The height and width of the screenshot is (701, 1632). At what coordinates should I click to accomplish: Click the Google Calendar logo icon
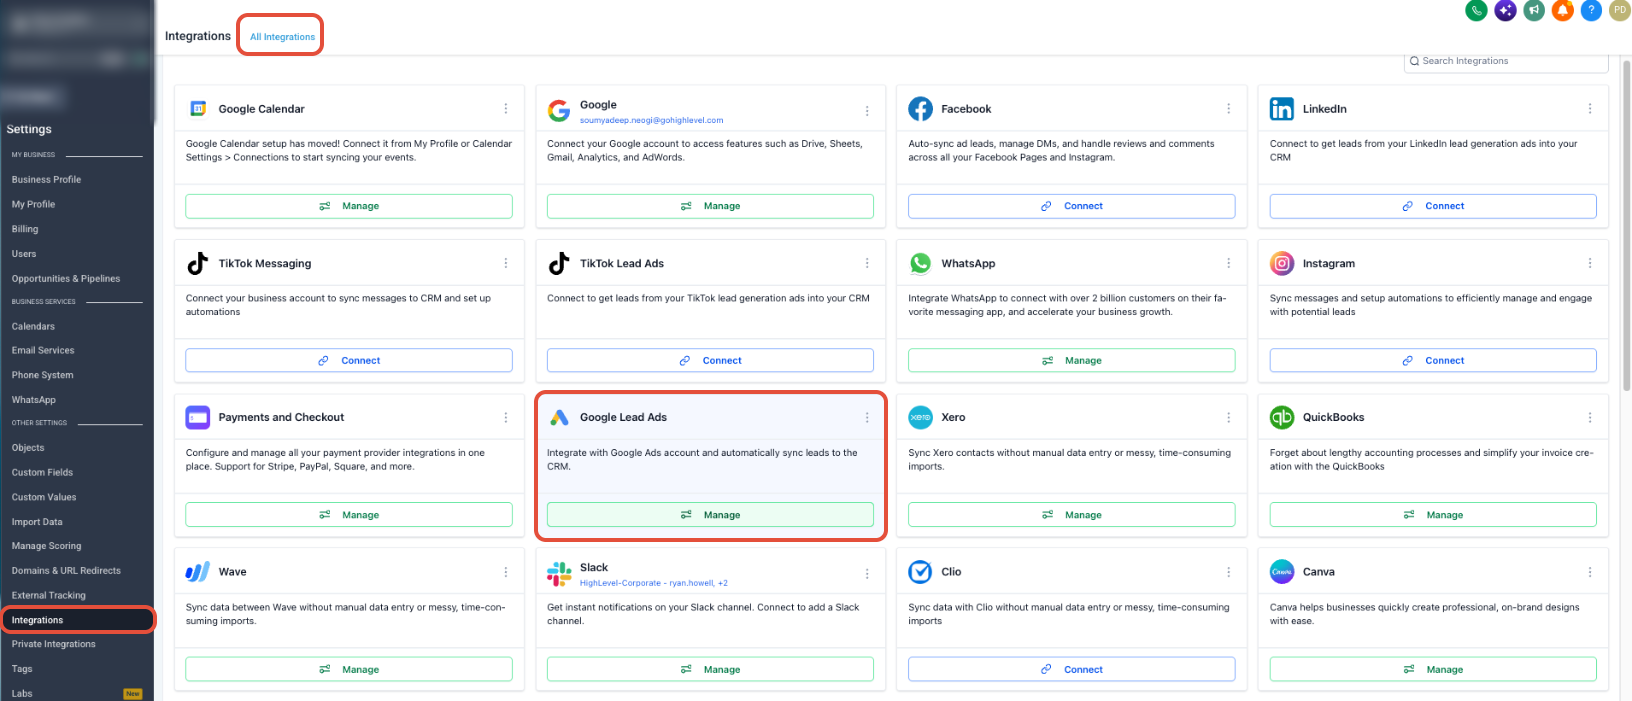(x=198, y=108)
